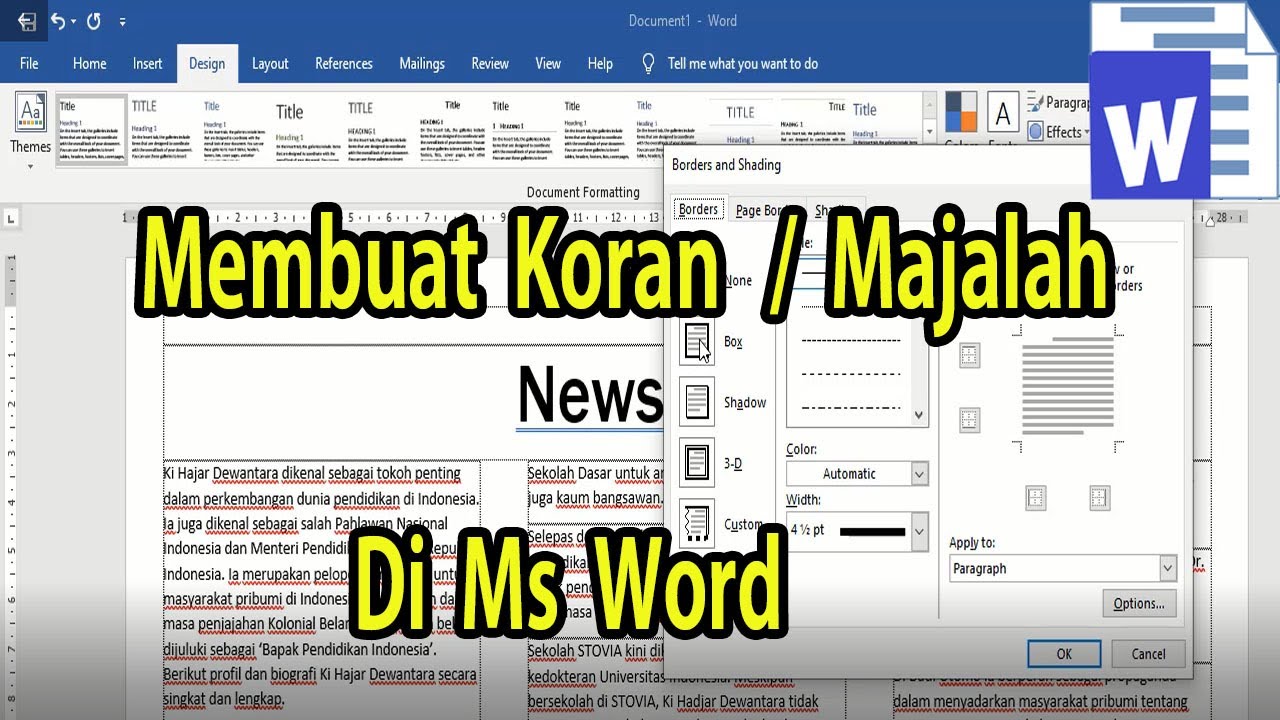1280x720 pixels.
Task: Choose the Shadow border setting icon
Action: (x=697, y=402)
